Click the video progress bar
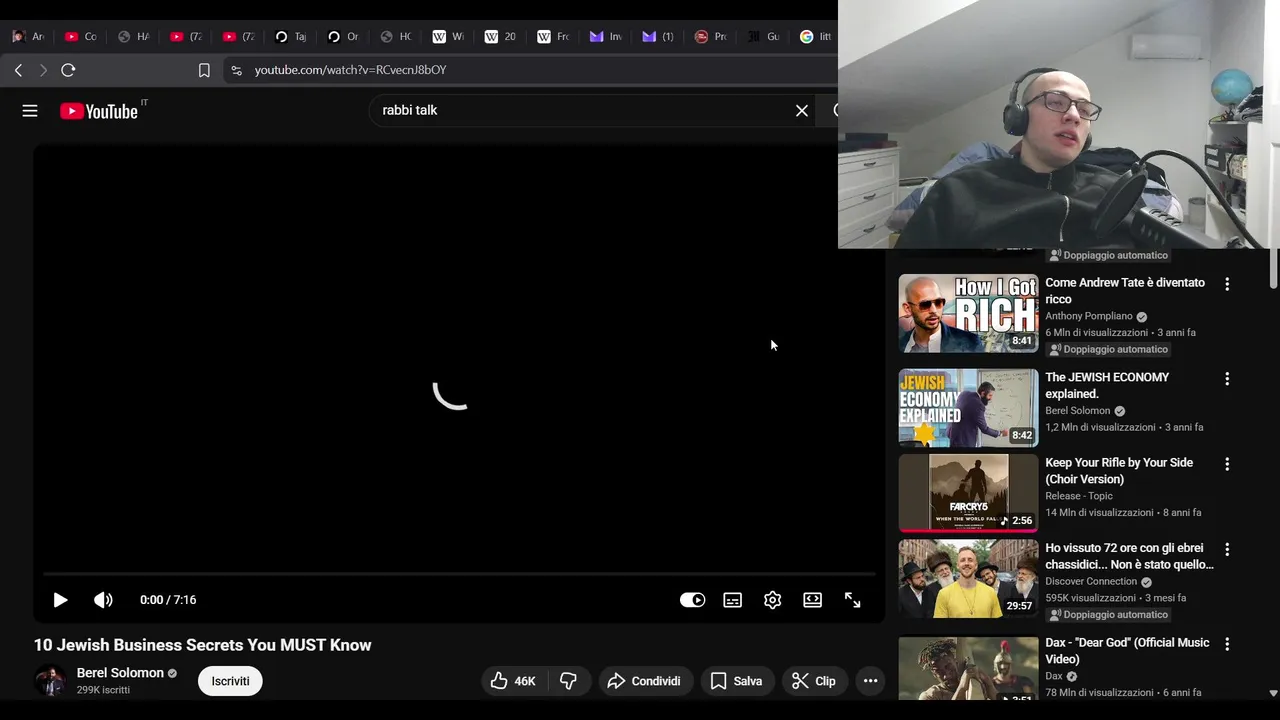The height and width of the screenshot is (720, 1280). (x=459, y=574)
